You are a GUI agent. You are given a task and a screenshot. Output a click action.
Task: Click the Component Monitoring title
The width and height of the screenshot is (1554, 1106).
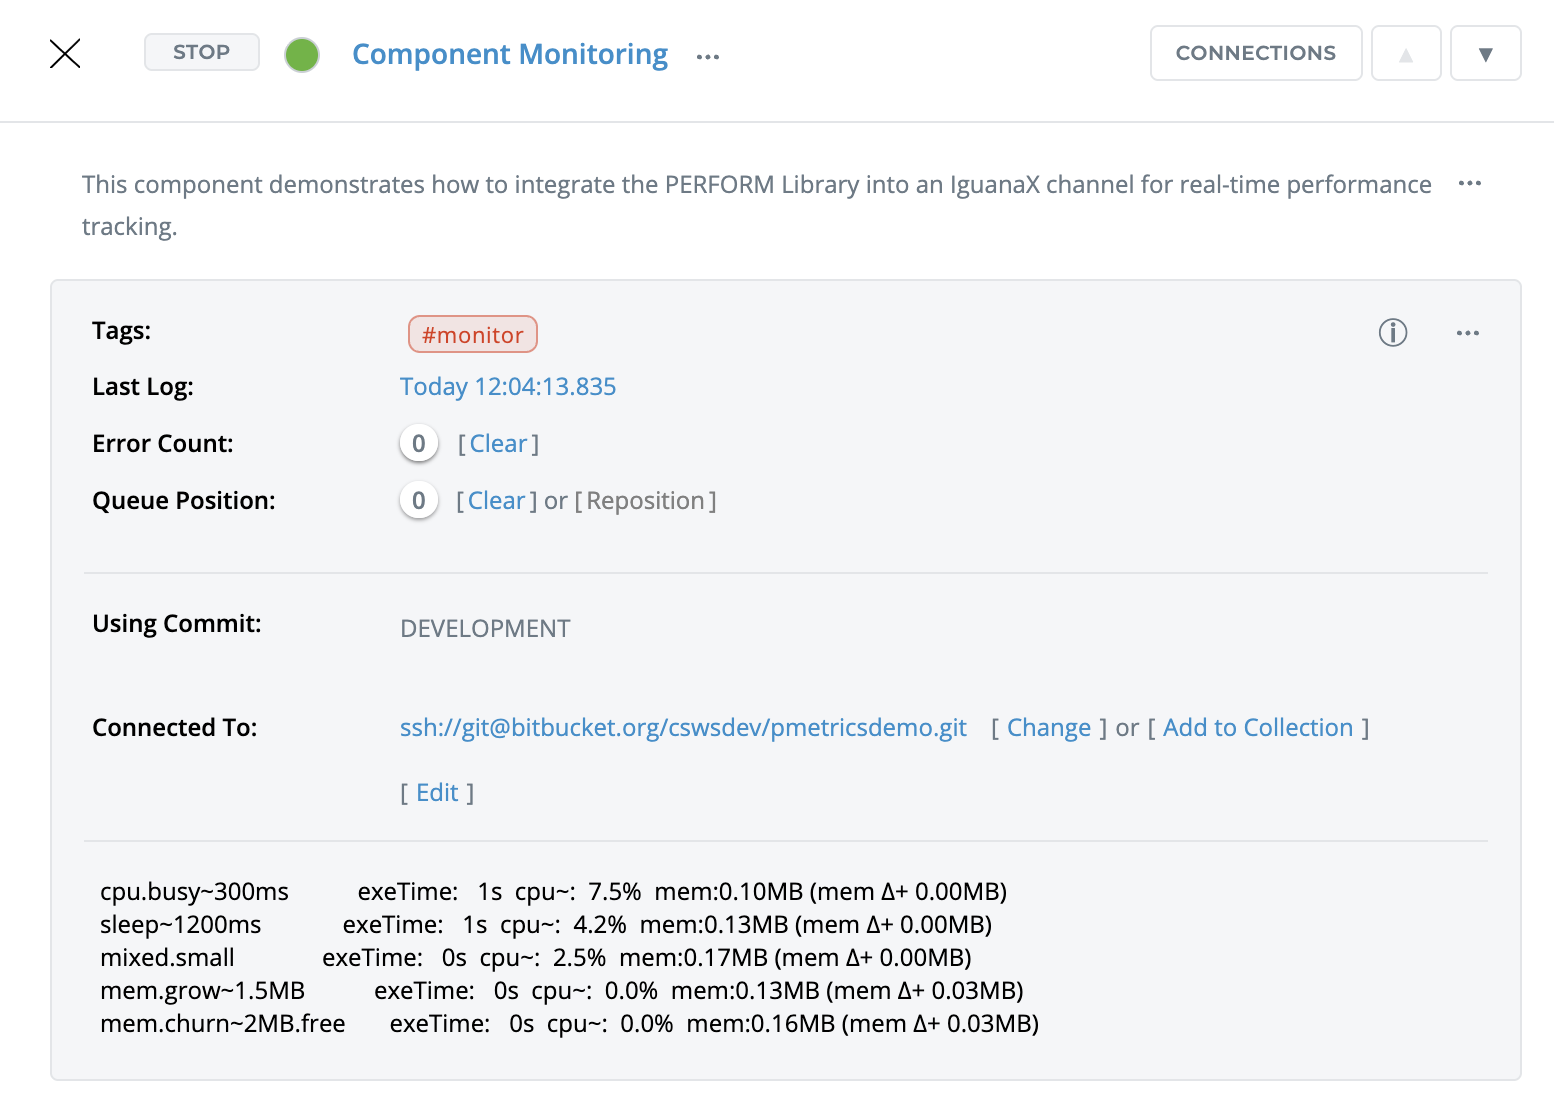510,54
